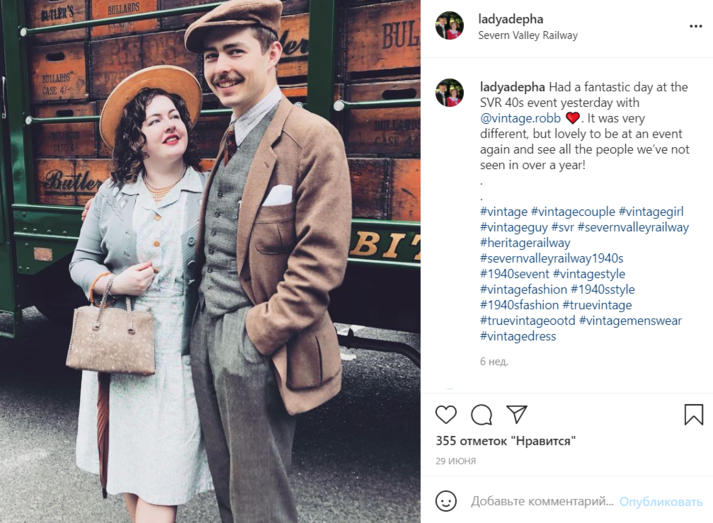Open #vintagedress hashtag

tap(518, 337)
